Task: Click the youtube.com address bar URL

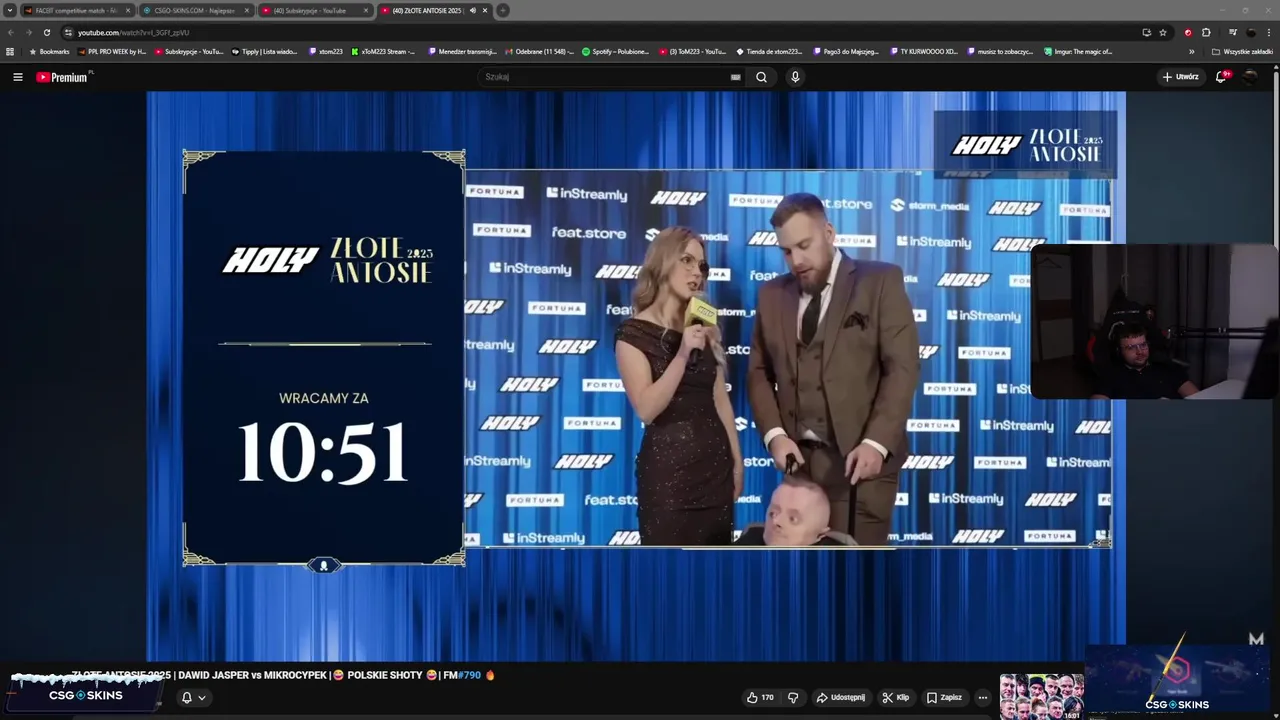Action: pyautogui.click(x=133, y=32)
